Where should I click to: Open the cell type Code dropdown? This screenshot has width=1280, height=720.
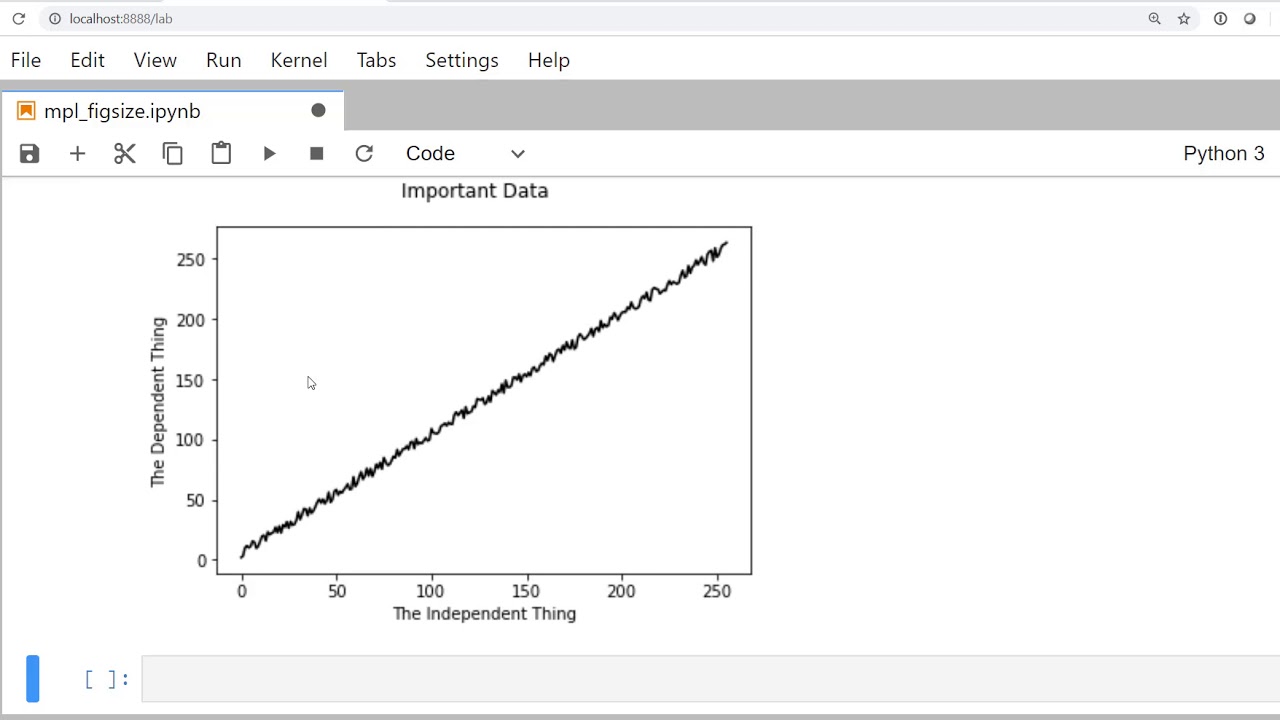point(465,153)
